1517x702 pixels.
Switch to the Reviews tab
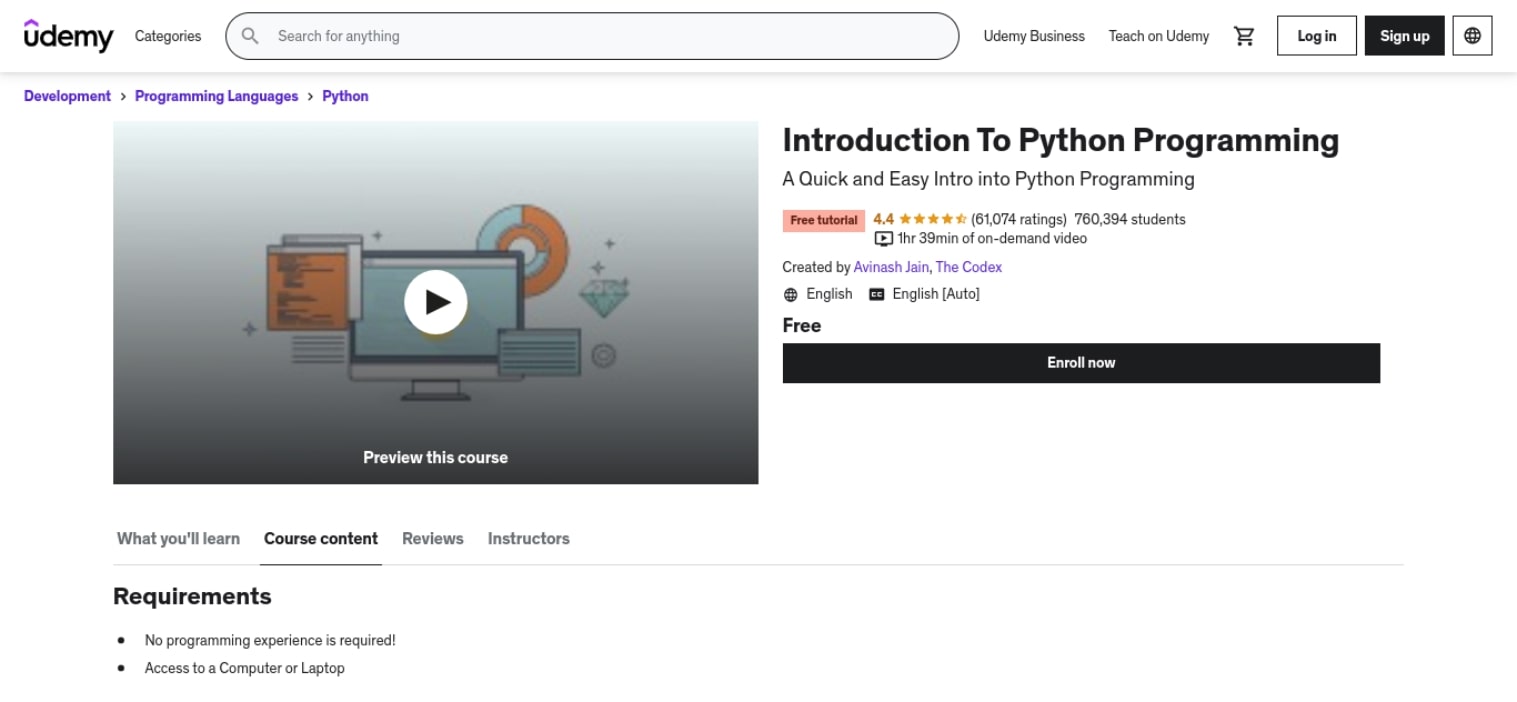tap(432, 538)
